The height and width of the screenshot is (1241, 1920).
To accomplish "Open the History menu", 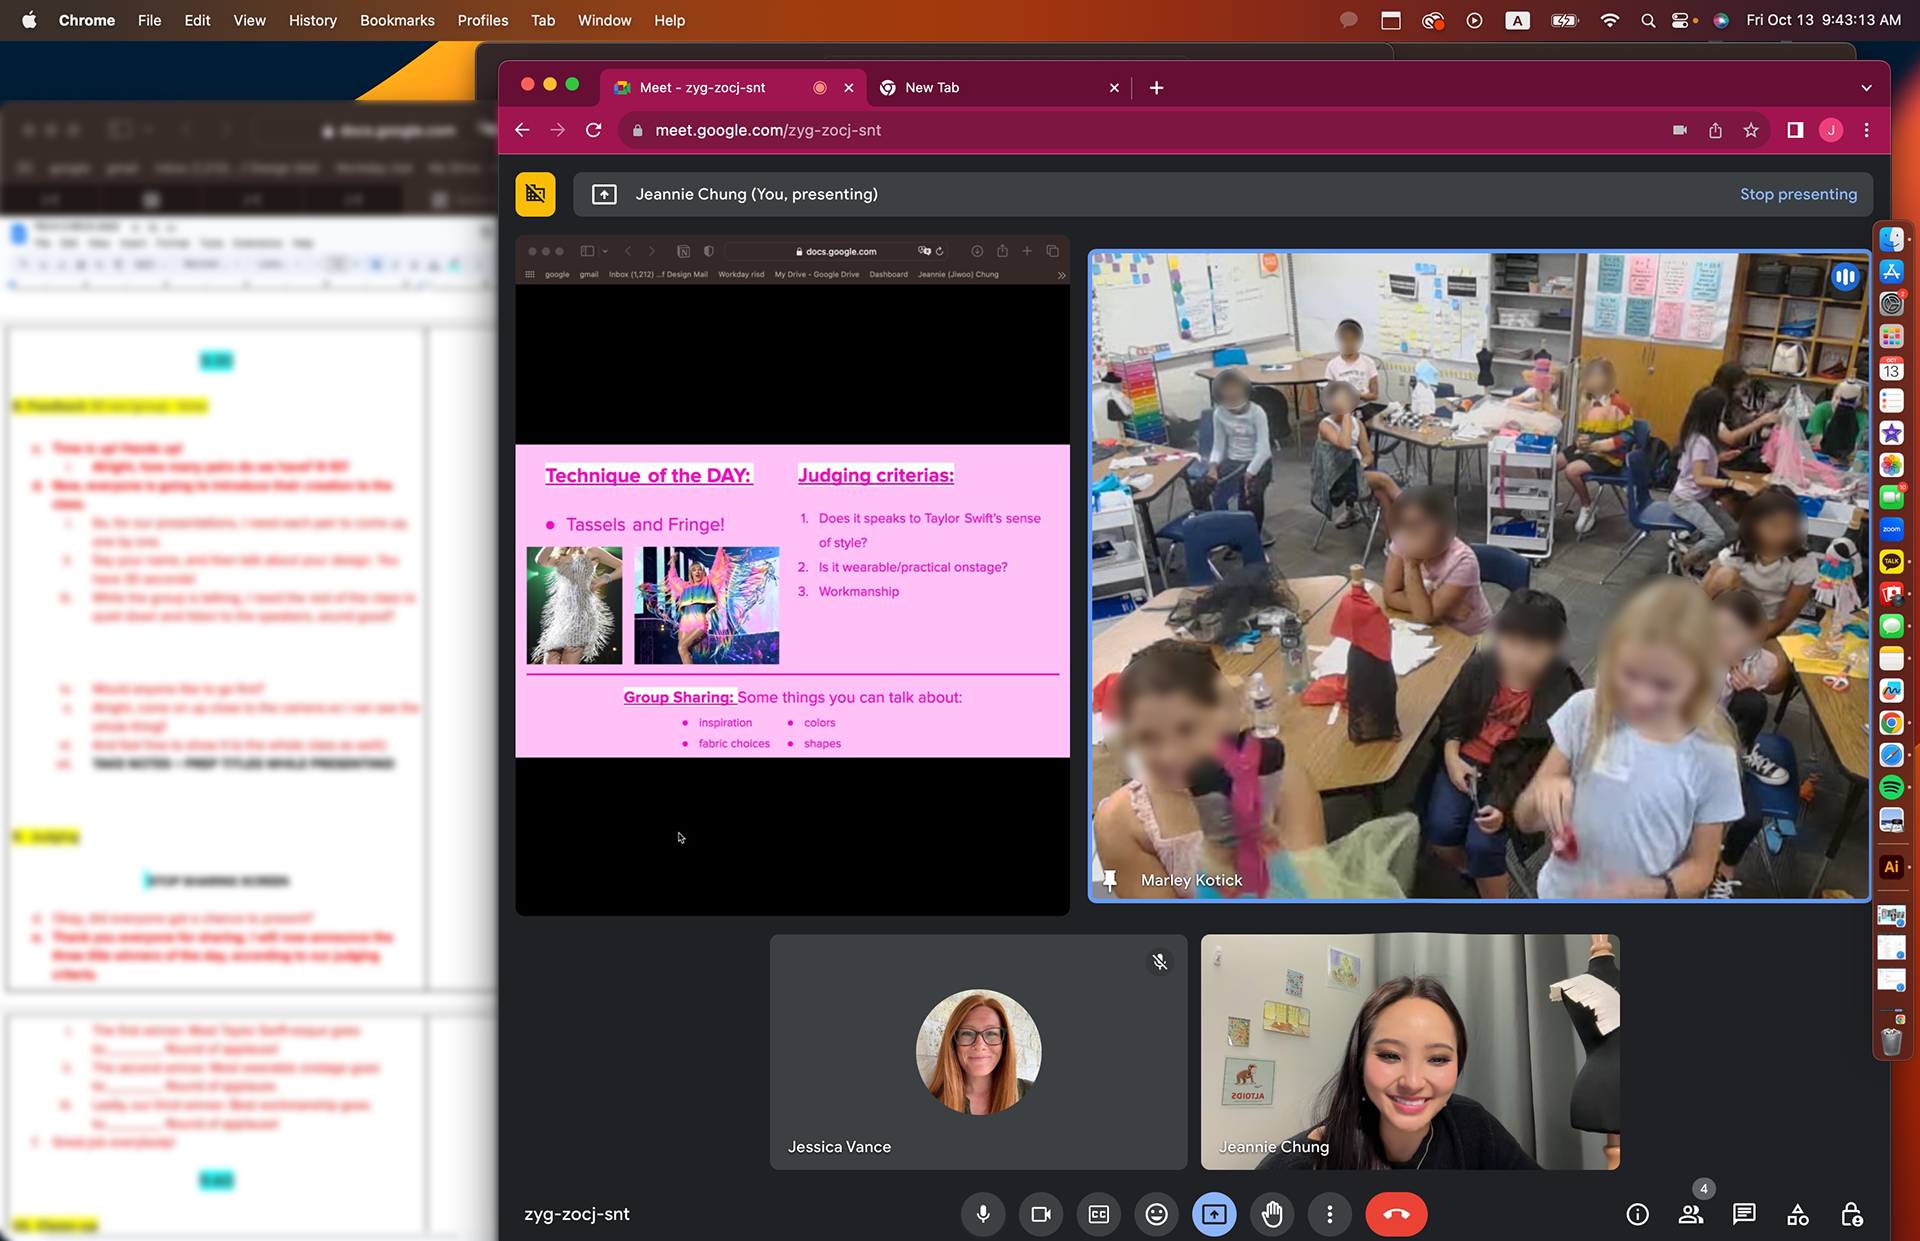I will click(x=312, y=20).
